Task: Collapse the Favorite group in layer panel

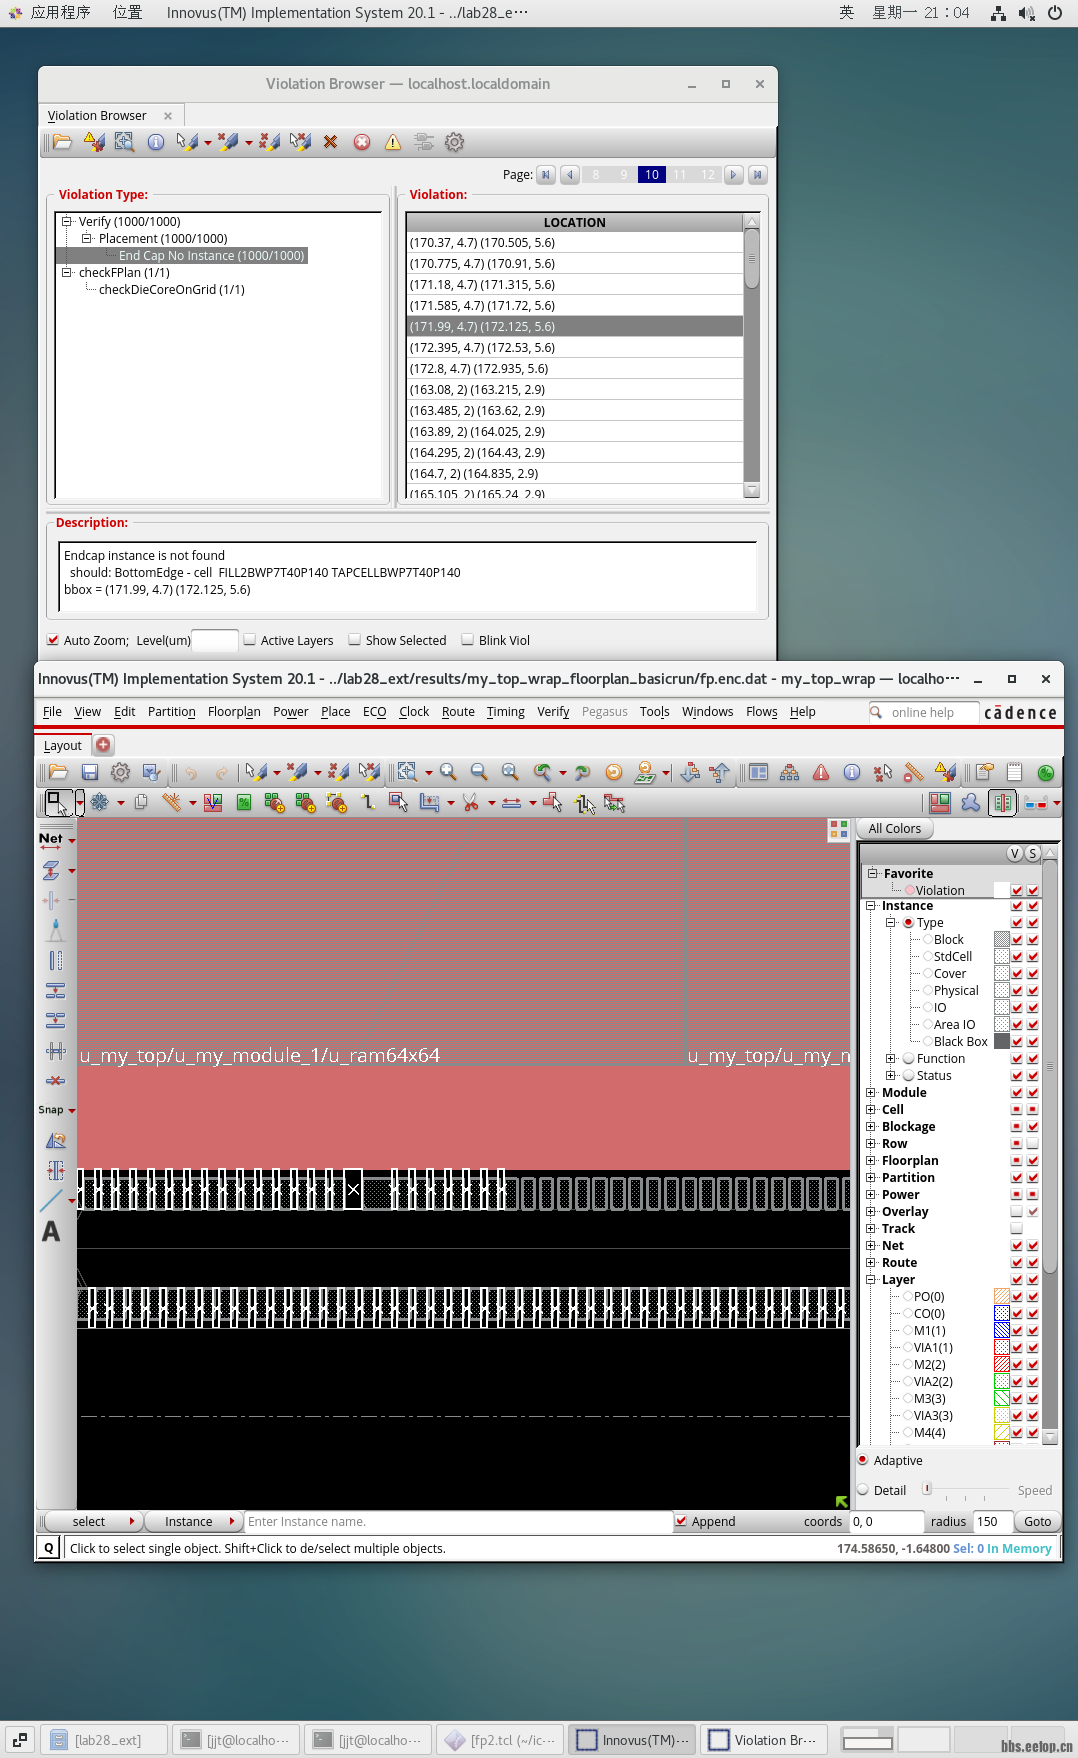Action: (x=872, y=873)
